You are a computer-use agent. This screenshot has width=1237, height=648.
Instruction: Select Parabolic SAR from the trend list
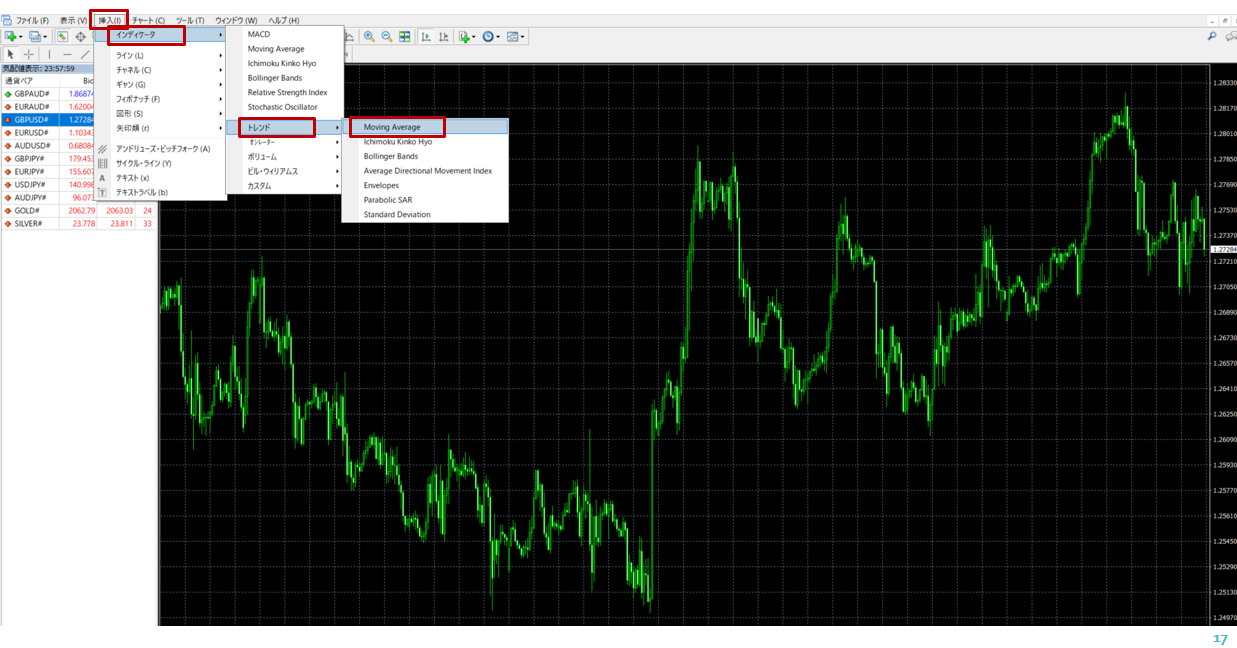(388, 200)
